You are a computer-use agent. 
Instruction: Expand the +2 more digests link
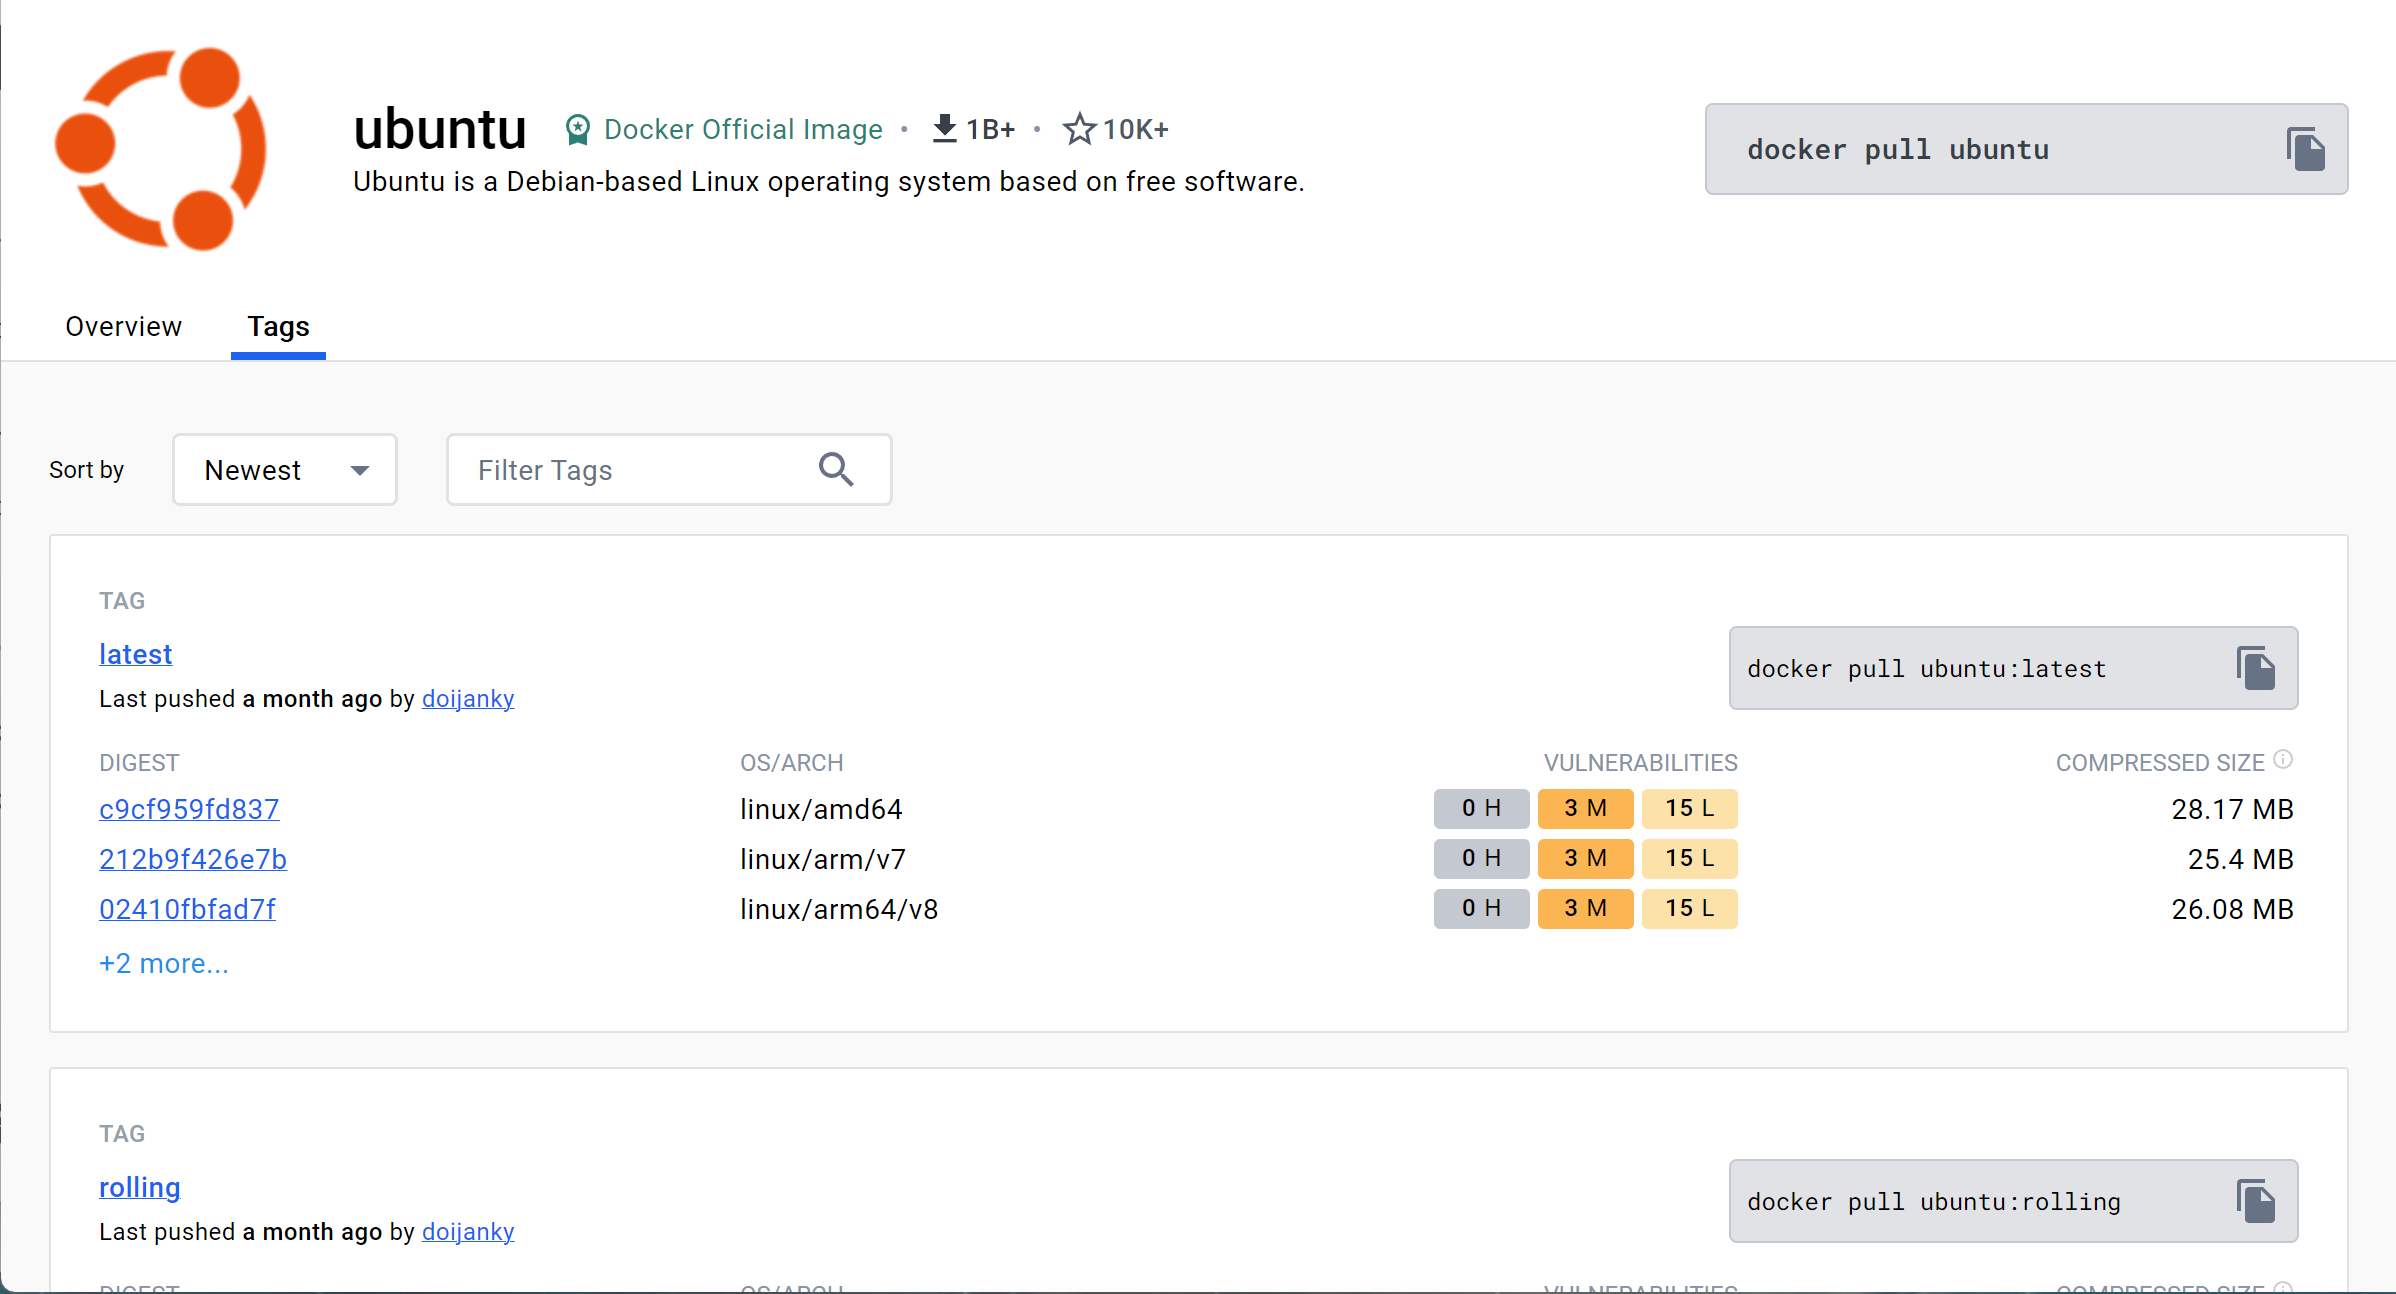pos(164,963)
